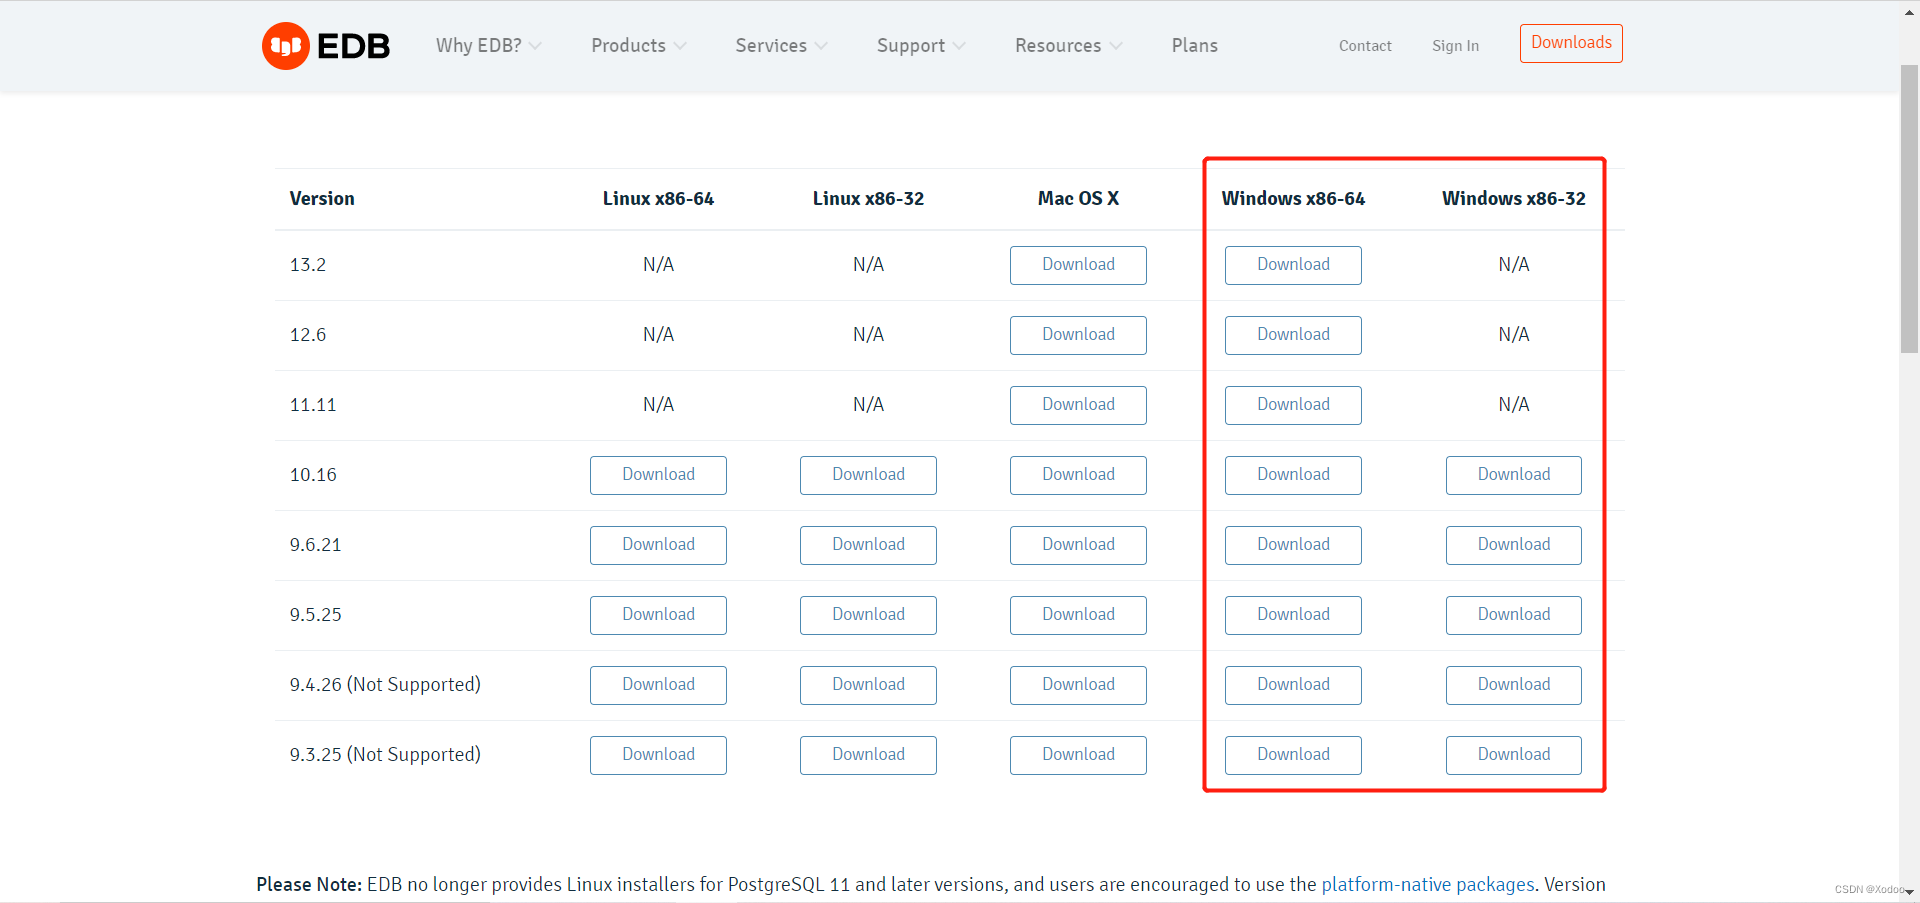Download version 9.5.25 for Linux x86-32
The width and height of the screenshot is (1920, 903).
(868, 615)
